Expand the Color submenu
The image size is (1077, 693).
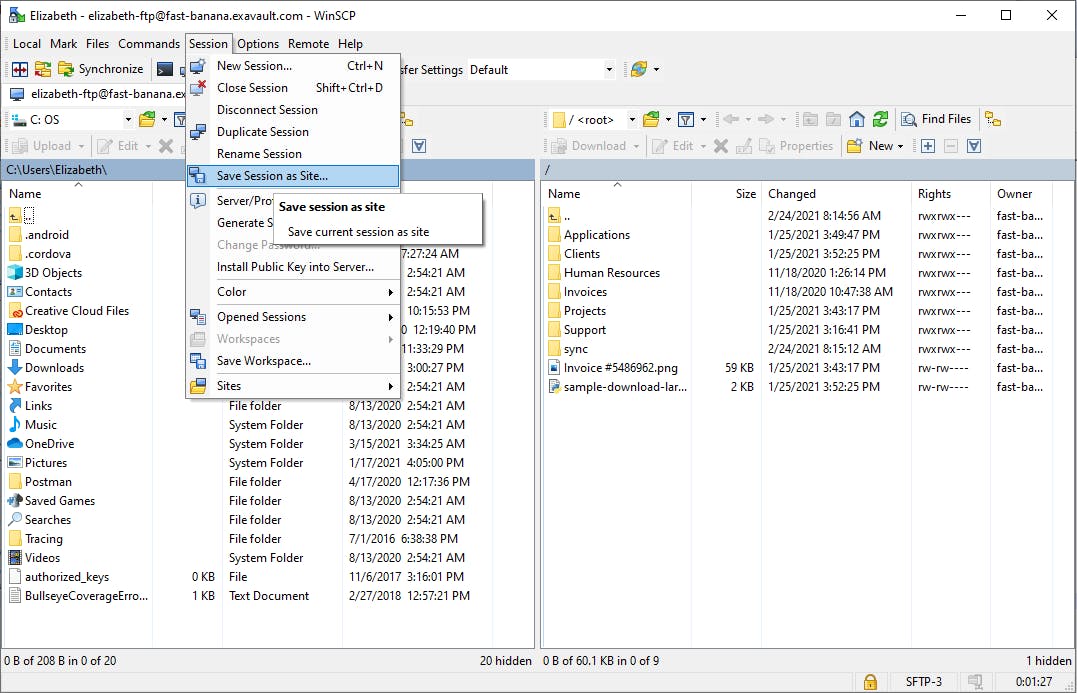(x=293, y=292)
